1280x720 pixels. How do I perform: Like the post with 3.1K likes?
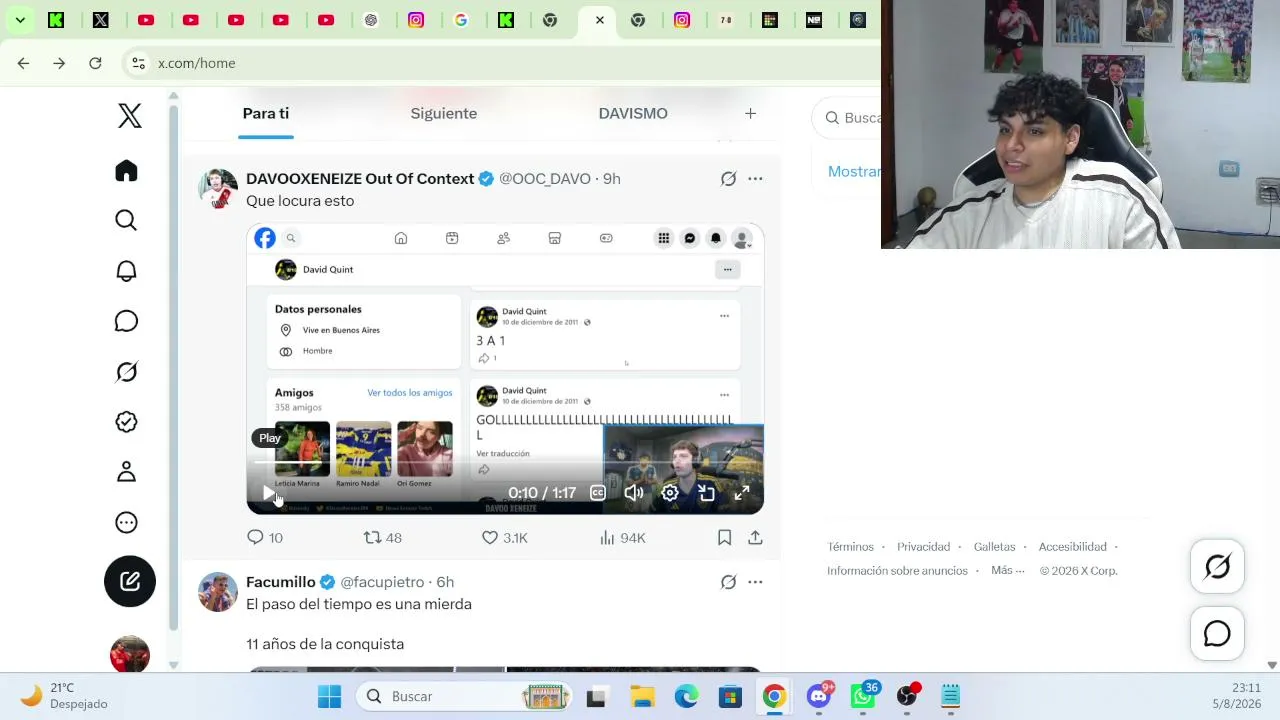click(x=504, y=537)
